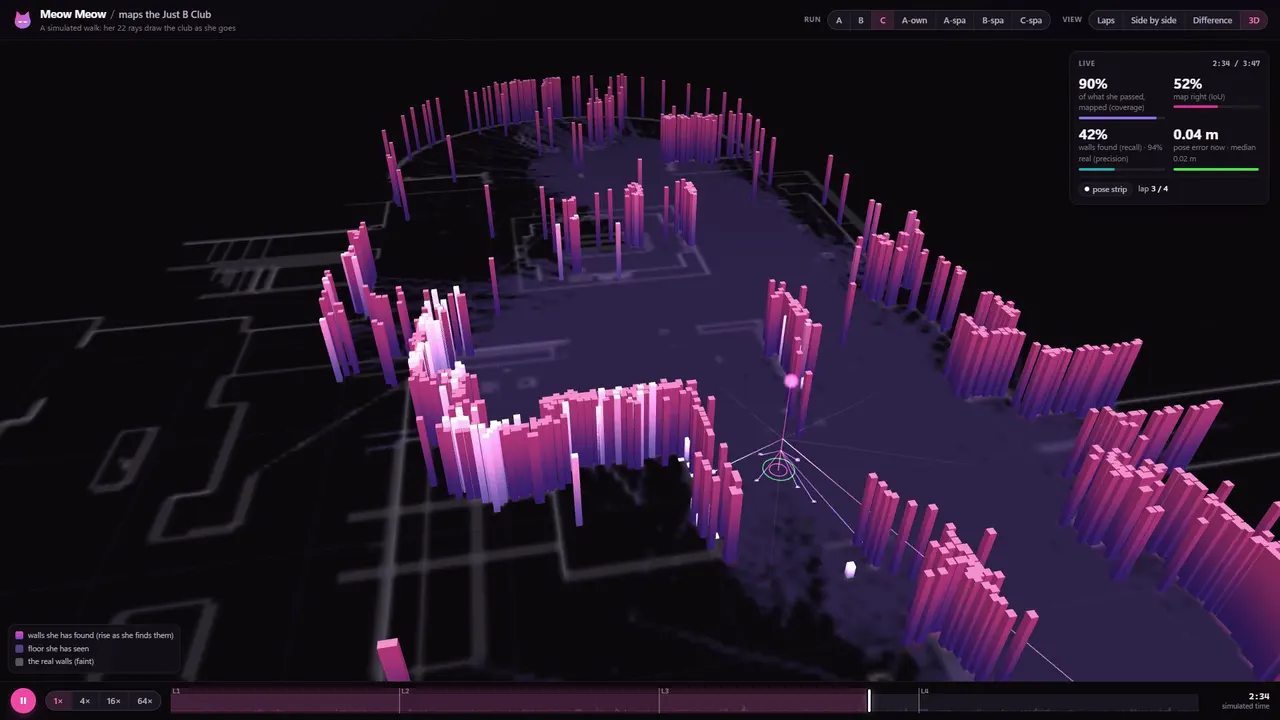Set playback speed to 16×
The height and width of the screenshot is (720, 1280).
point(114,701)
